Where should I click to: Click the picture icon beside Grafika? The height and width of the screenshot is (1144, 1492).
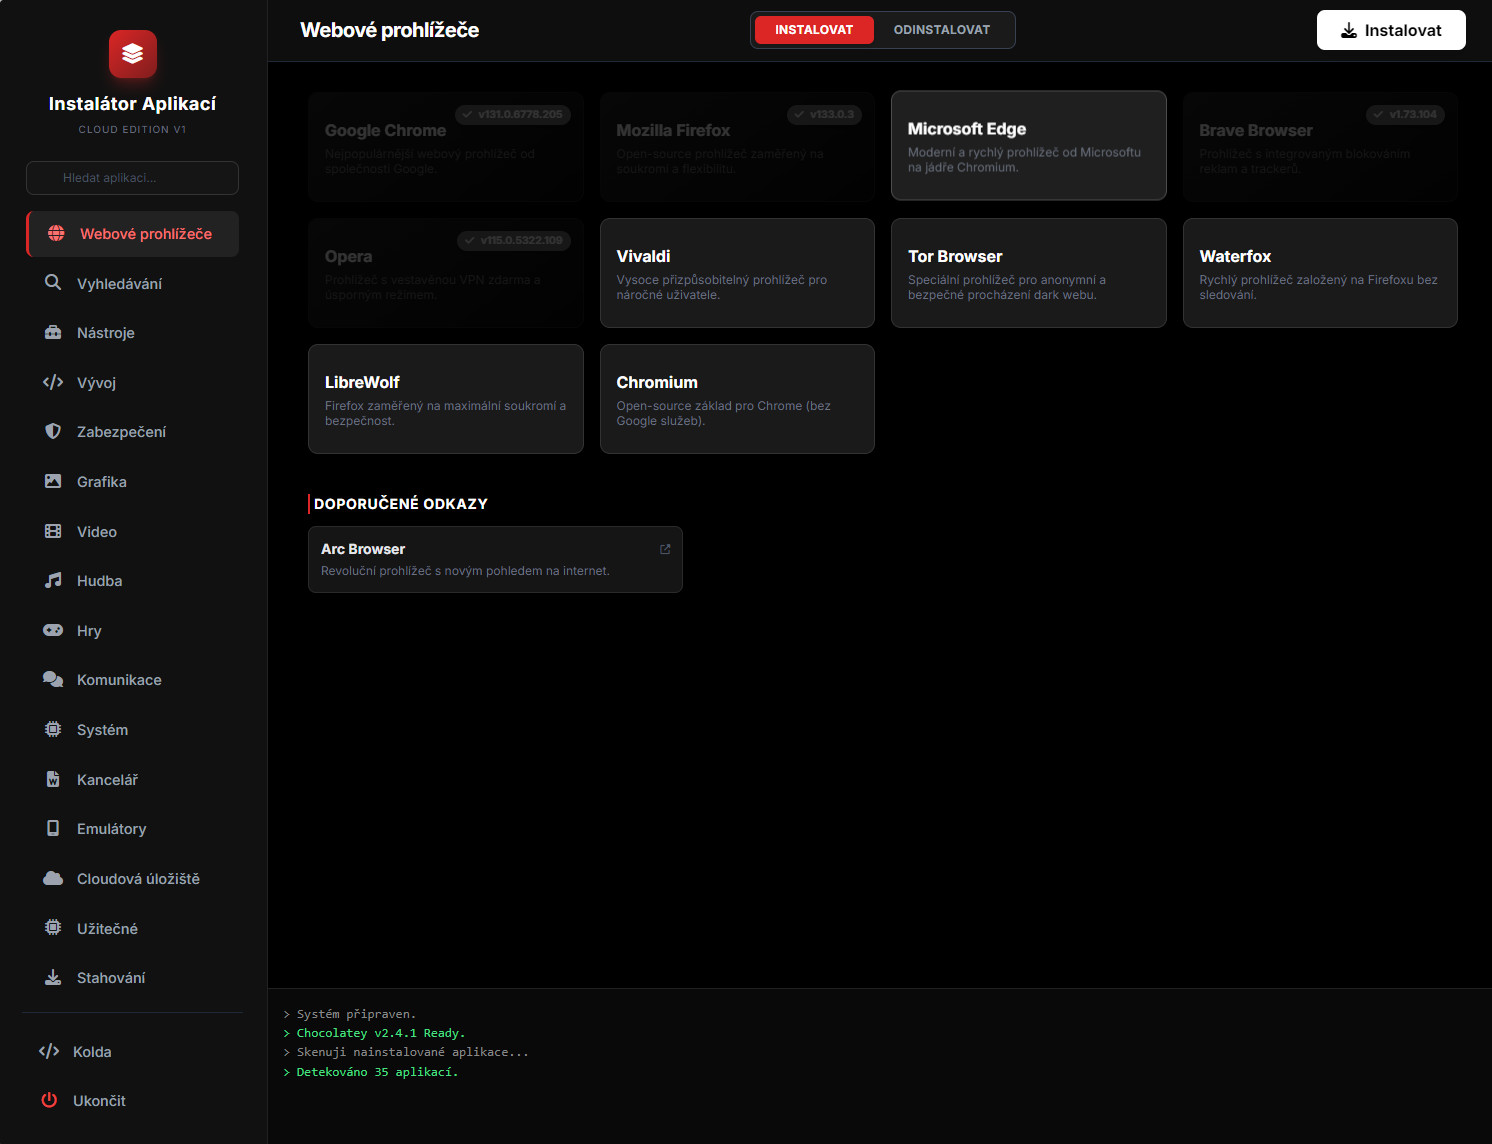click(x=53, y=482)
